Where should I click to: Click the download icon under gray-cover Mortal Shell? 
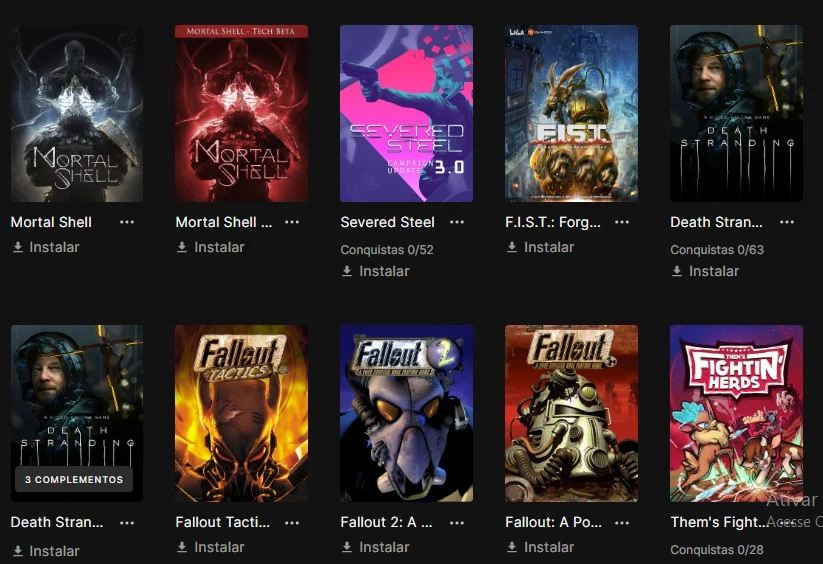tap(18, 247)
